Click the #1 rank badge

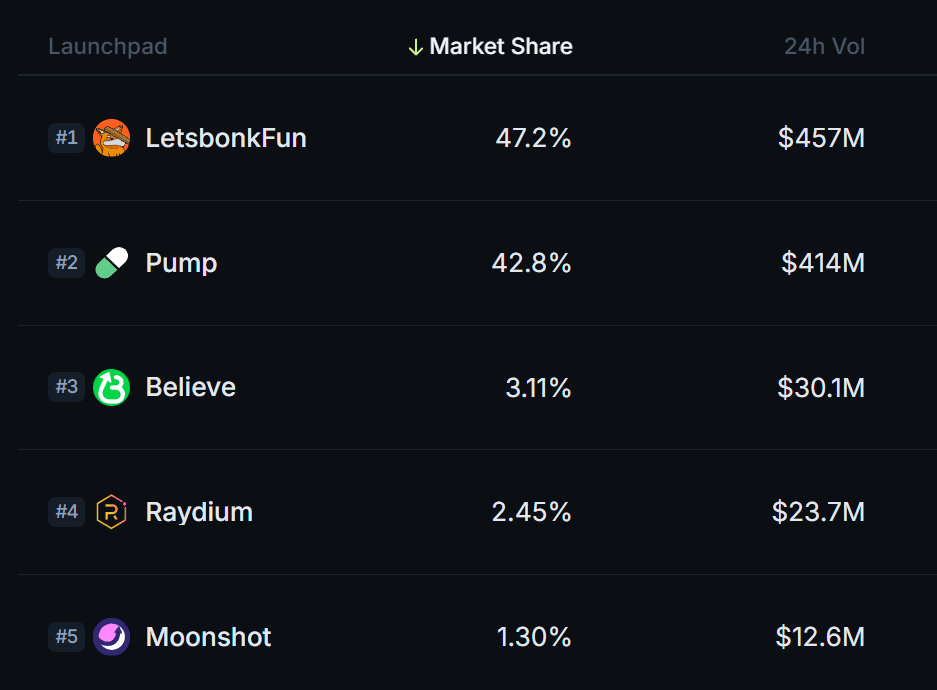click(66, 137)
